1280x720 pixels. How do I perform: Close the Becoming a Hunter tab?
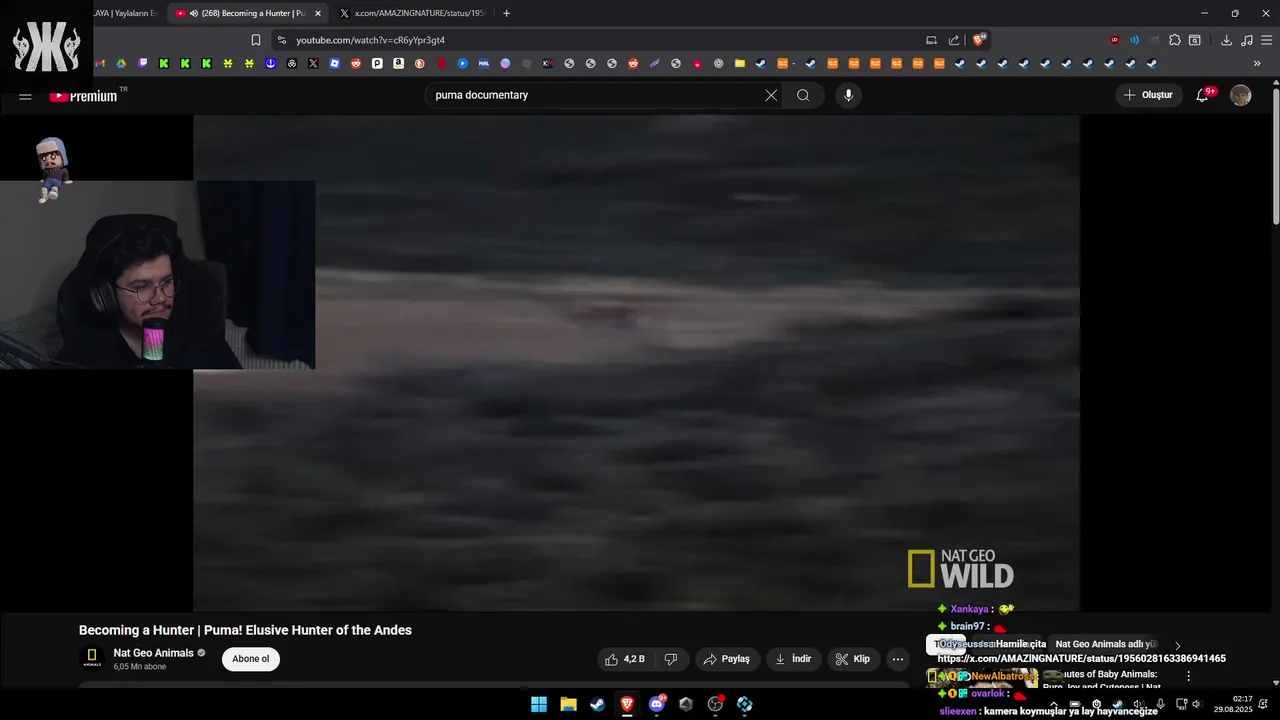point(318,13)
